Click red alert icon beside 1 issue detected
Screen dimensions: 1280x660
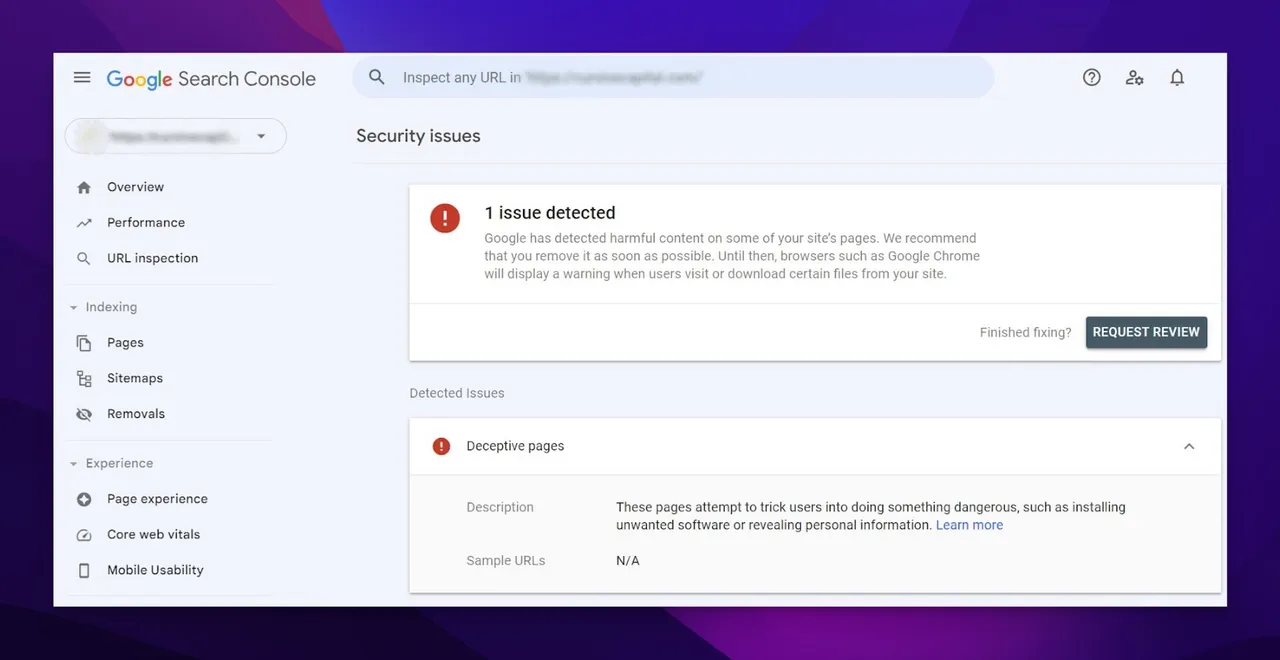point(445,218)
